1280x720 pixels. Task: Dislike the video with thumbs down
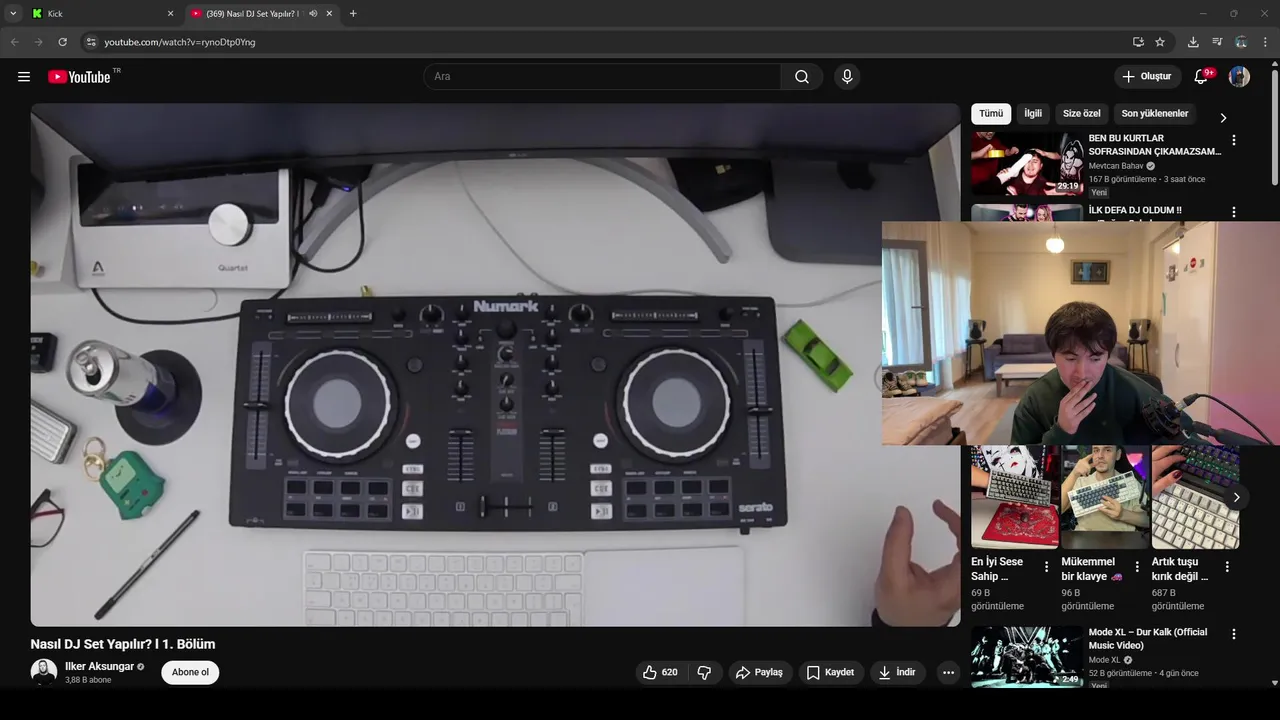[x=704, y=672]
